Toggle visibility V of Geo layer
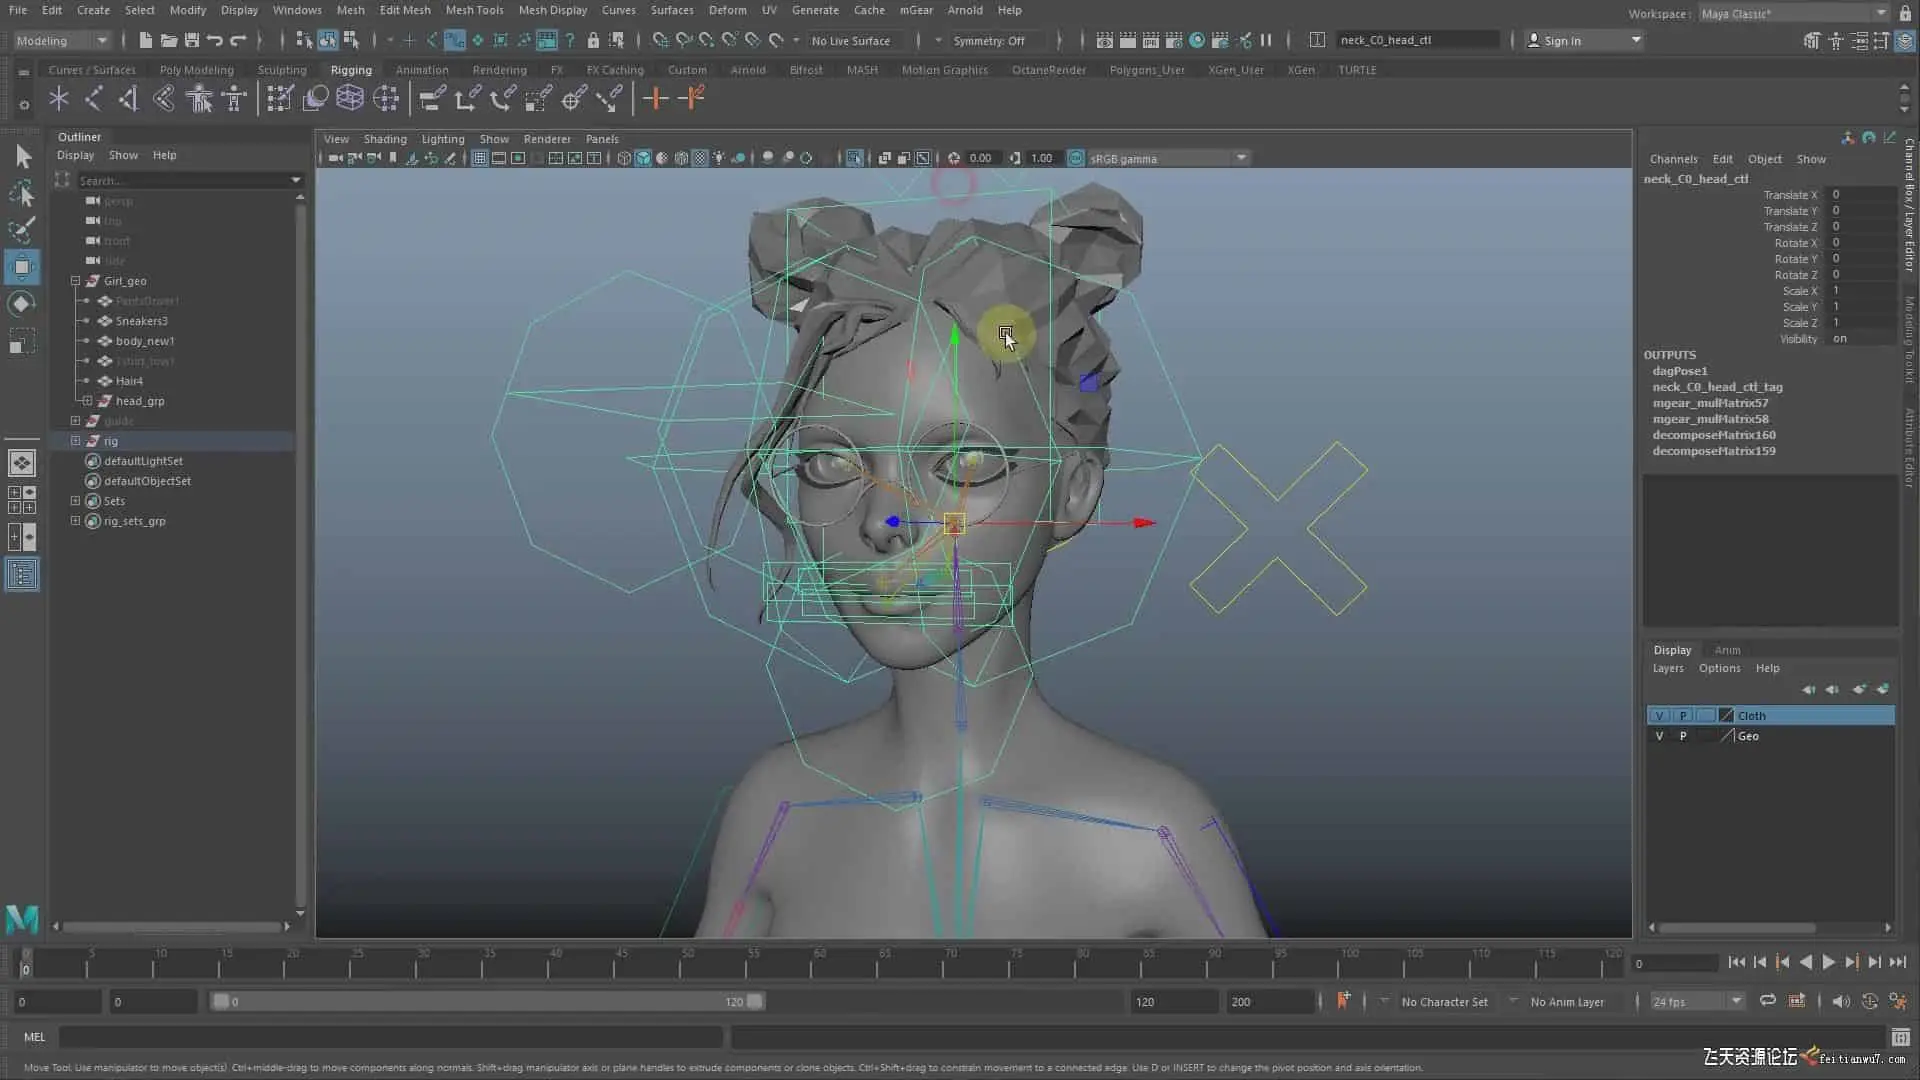1920x1080 pixels. [1660, 736]
